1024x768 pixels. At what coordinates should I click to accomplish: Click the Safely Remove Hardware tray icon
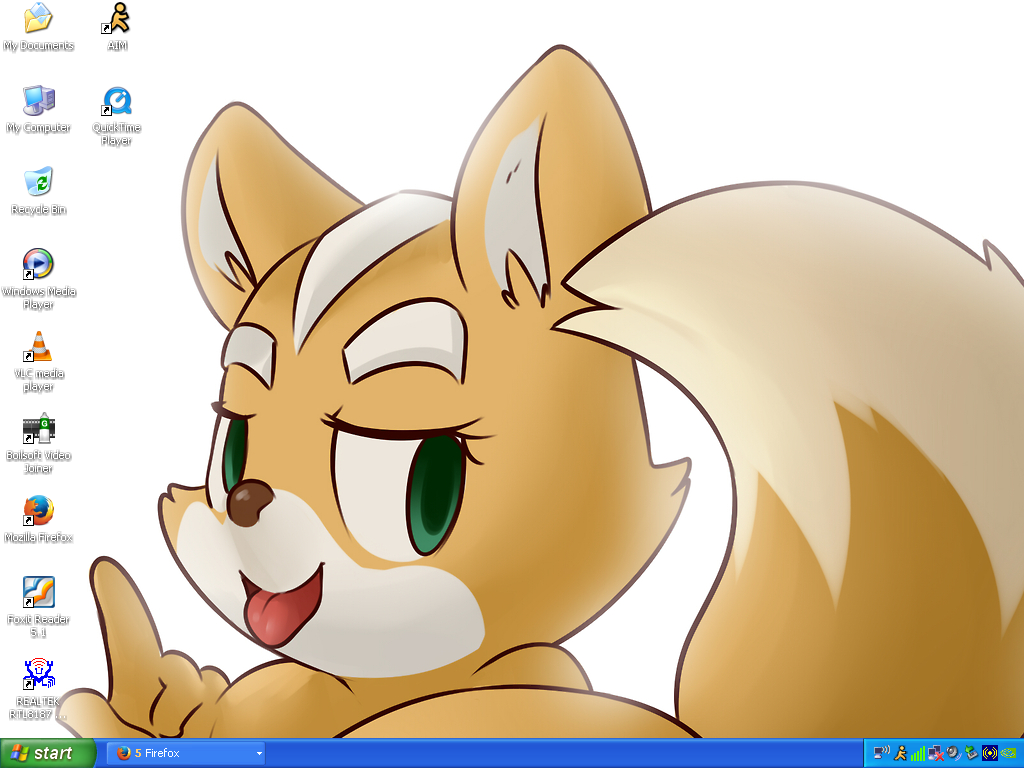coord(971,753)
